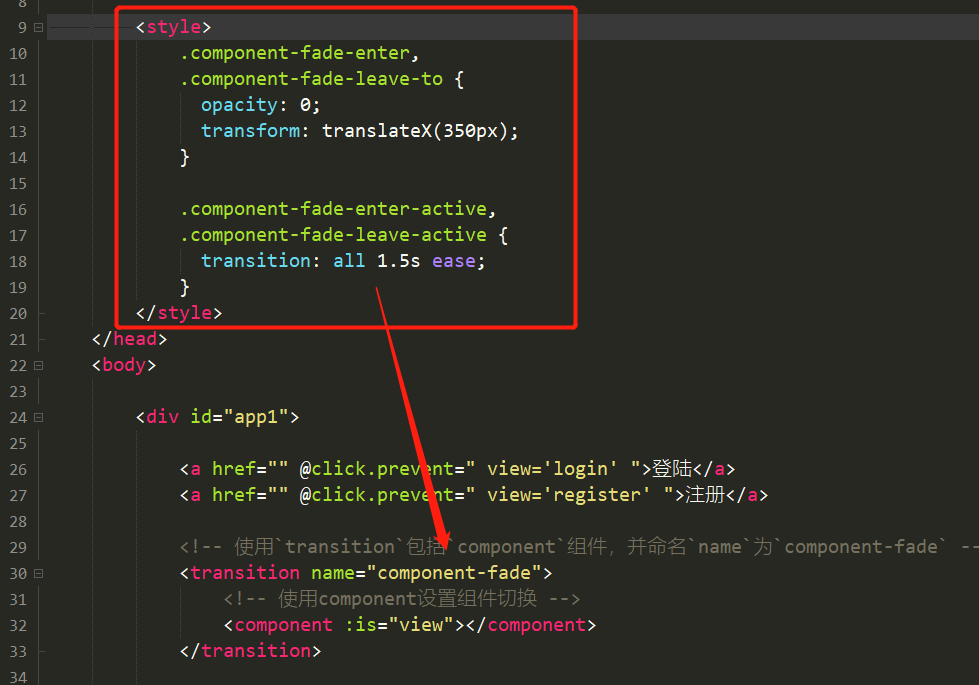Click the closing brace on line 14
The width and height of the screenshot is (979, 685).
click(185, 157)
